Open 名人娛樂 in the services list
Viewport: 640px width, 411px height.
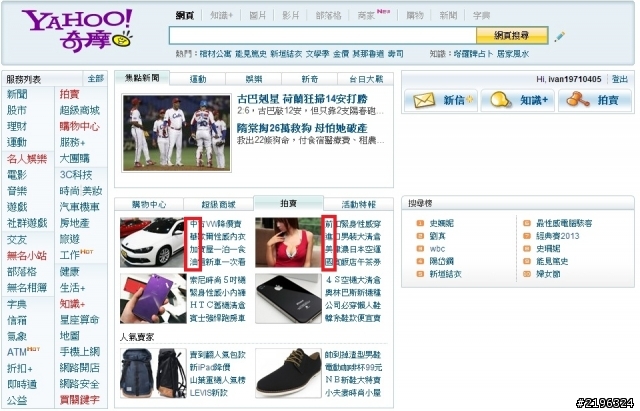coord(27,159)
